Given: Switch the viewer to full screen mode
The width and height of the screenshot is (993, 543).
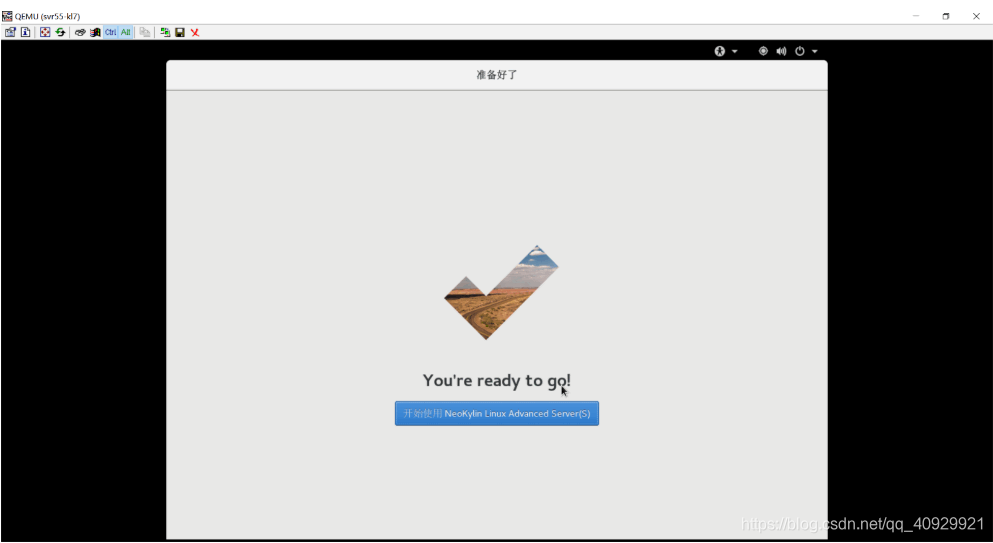Looking at the screenshot, I should [45, 32].
